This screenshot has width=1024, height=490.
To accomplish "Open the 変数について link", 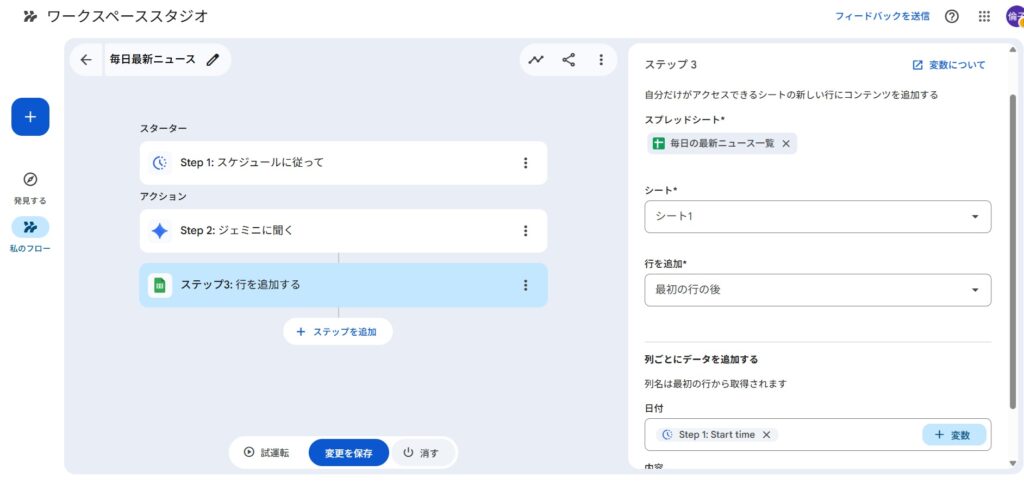I will 948,65.
